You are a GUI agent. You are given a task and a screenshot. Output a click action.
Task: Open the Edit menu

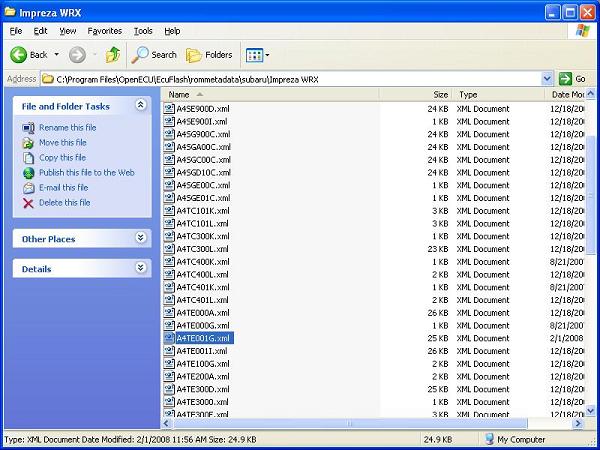(x=40, y=31)
